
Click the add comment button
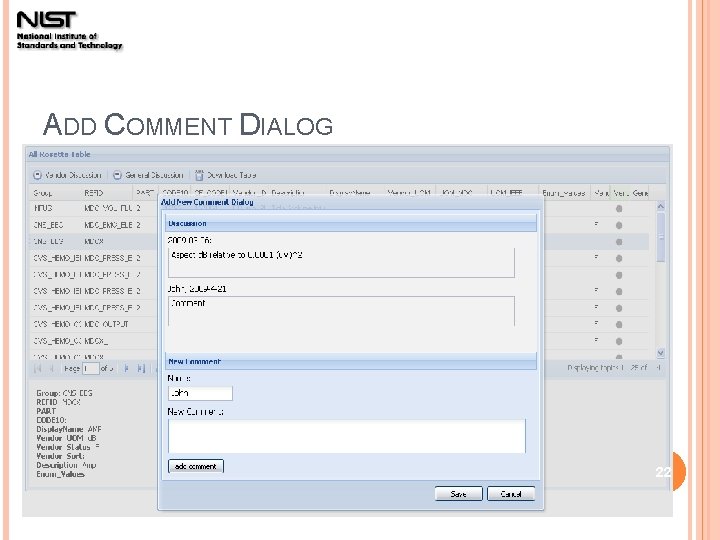coord(196,466)
